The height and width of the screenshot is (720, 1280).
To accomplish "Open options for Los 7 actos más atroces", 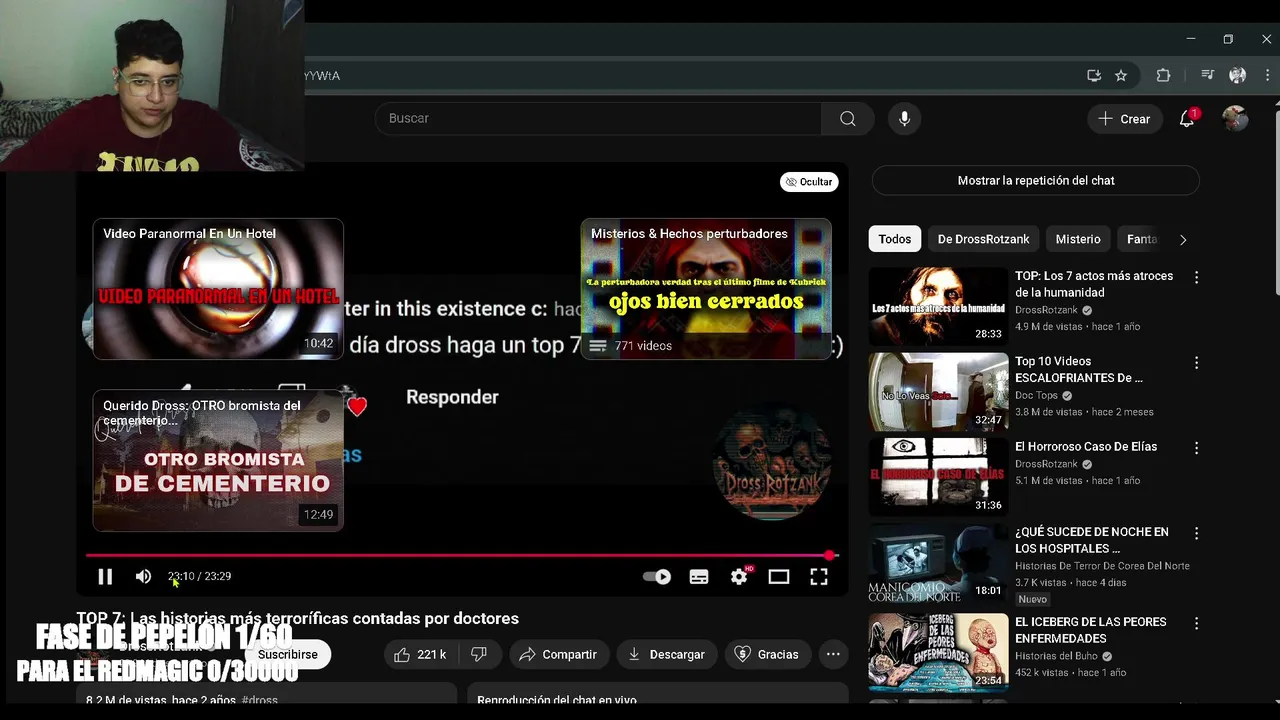I will (x=1196, y=277).
